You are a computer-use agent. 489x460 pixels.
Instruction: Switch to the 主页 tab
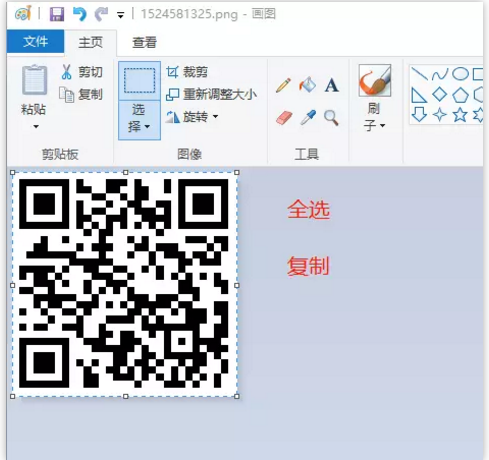point(90,42)
